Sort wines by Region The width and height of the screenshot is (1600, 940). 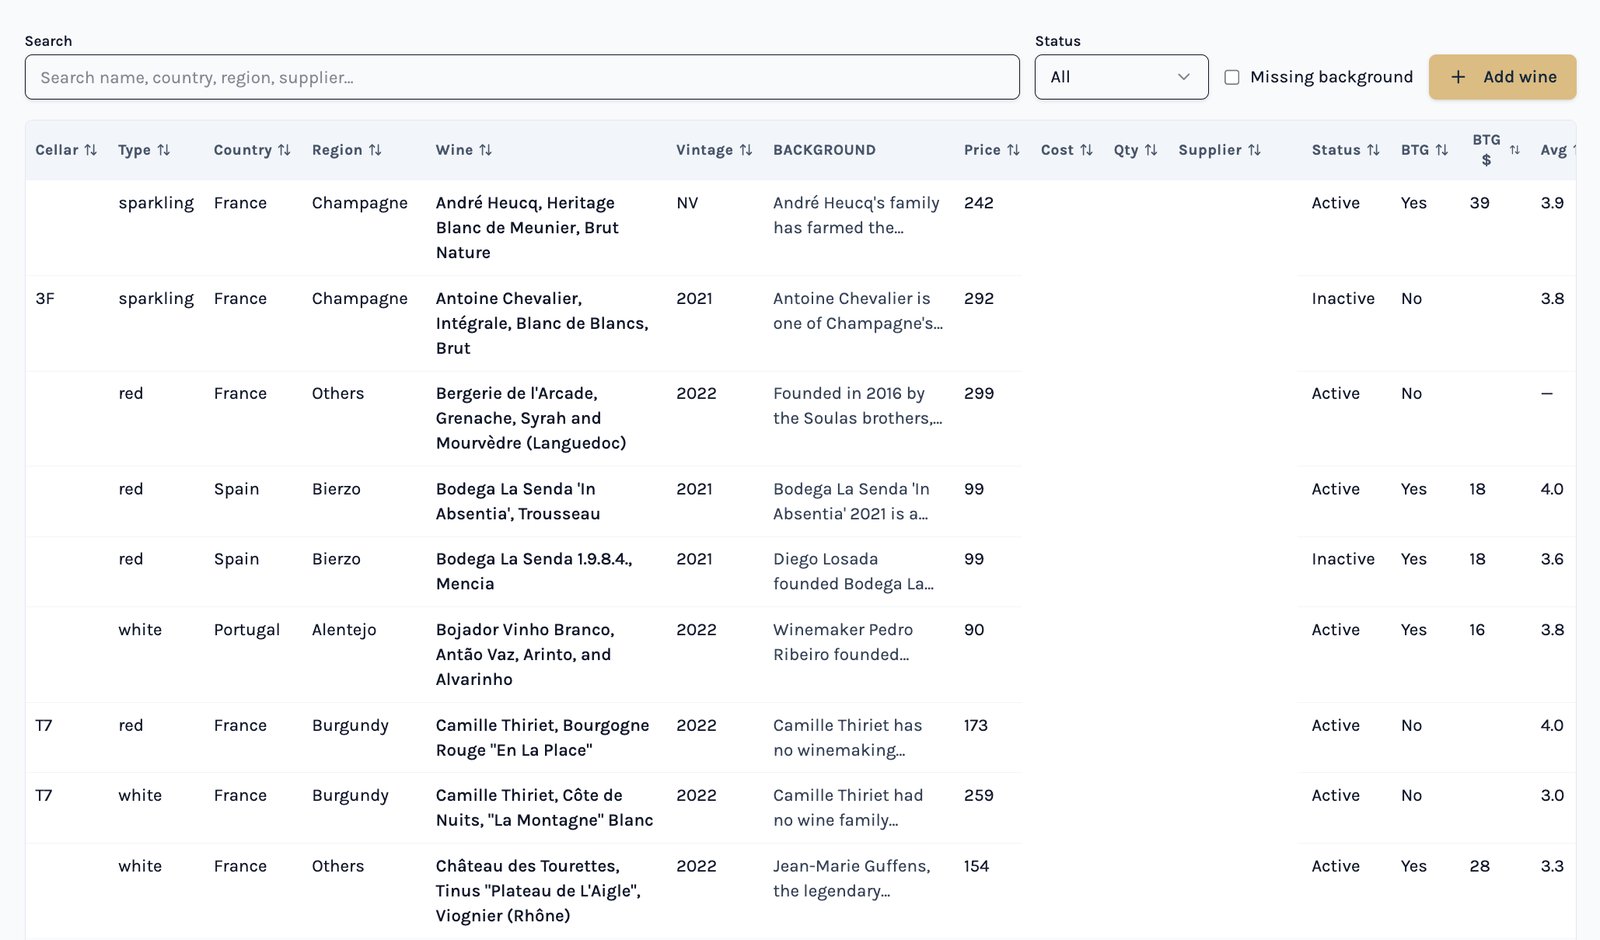pos(347,150)
